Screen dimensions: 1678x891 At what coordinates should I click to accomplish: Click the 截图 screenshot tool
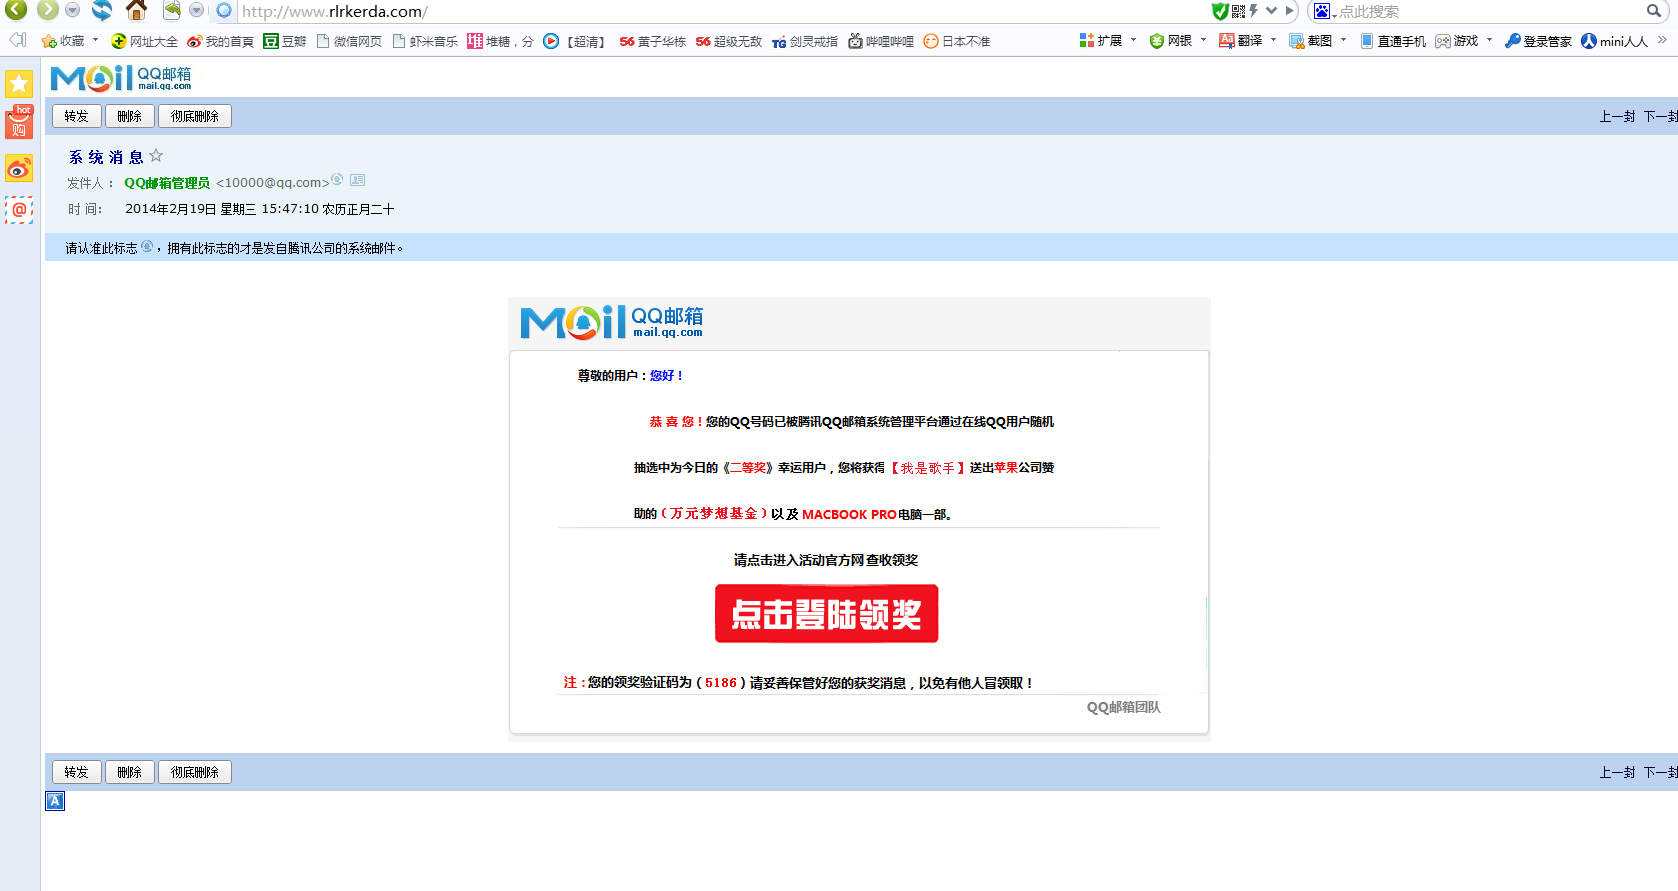[1310, 41]
